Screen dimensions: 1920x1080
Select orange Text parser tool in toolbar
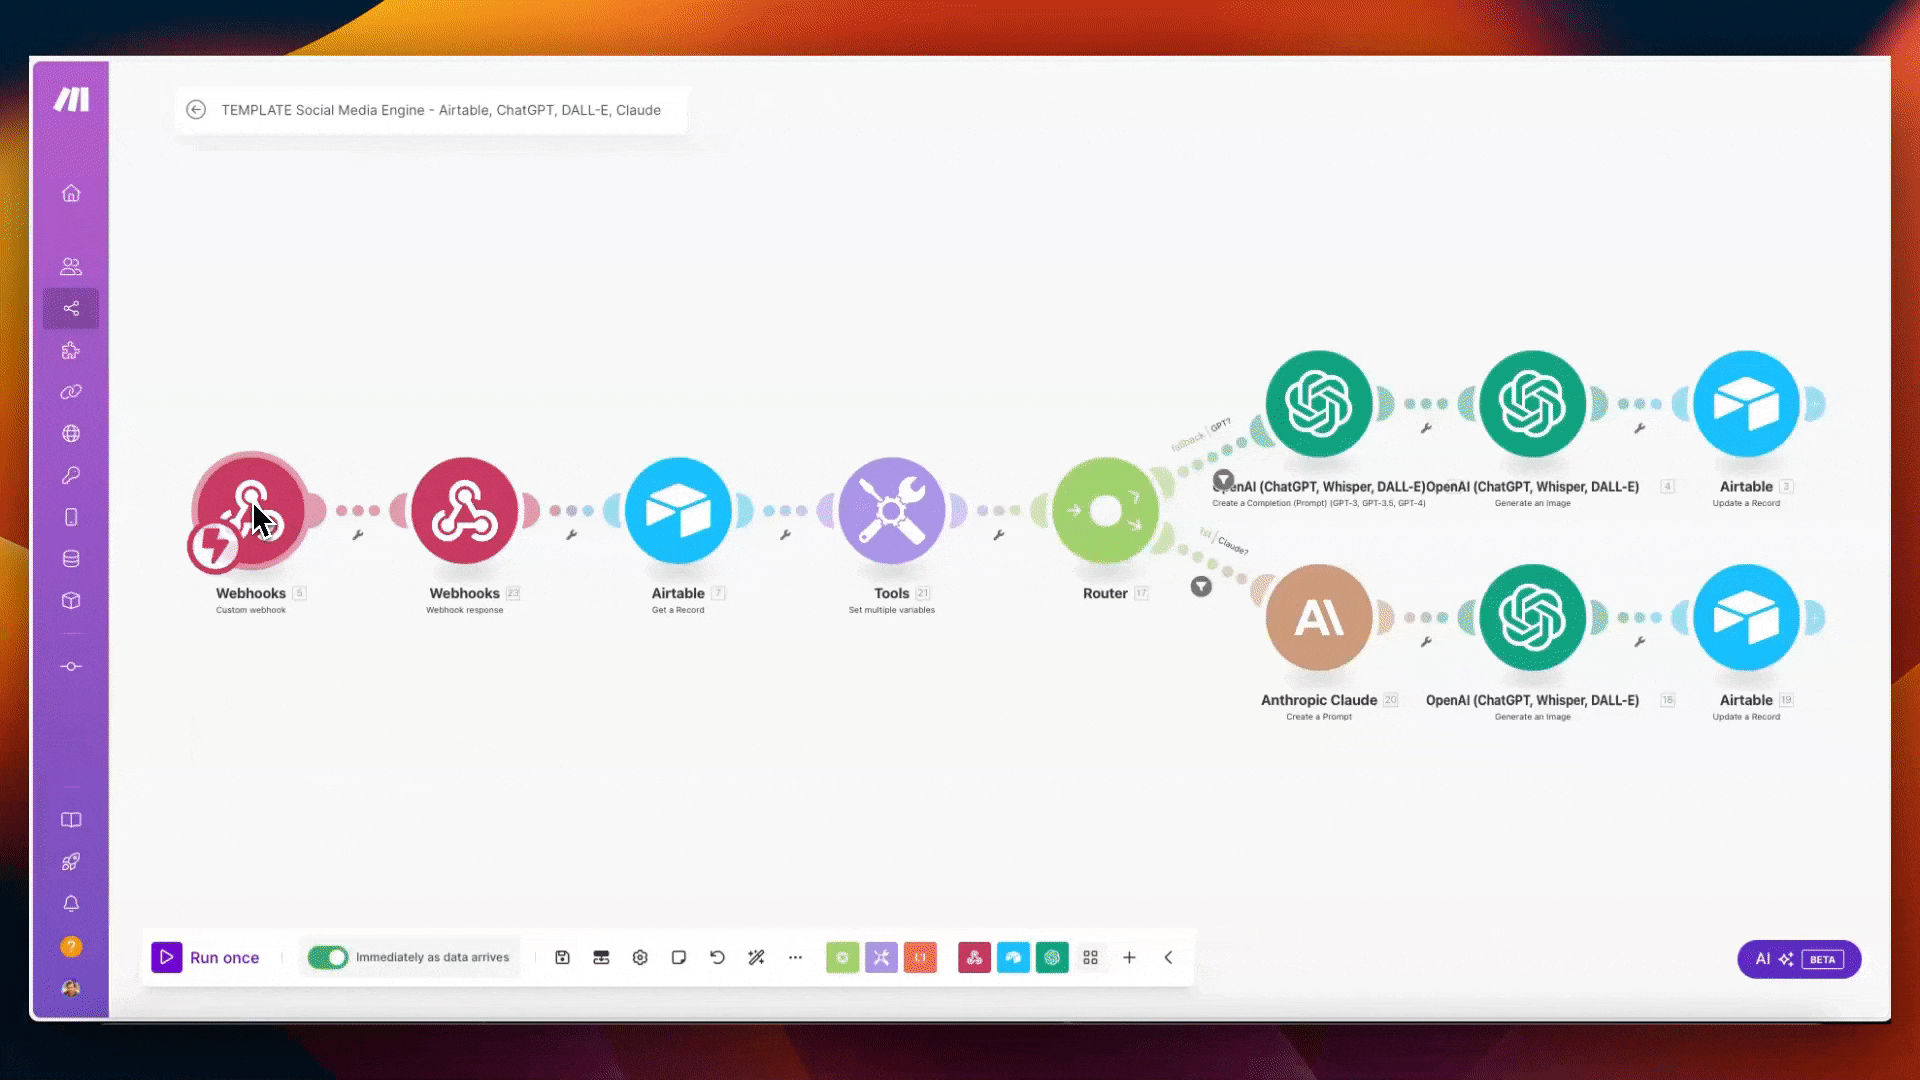[920, 957]
